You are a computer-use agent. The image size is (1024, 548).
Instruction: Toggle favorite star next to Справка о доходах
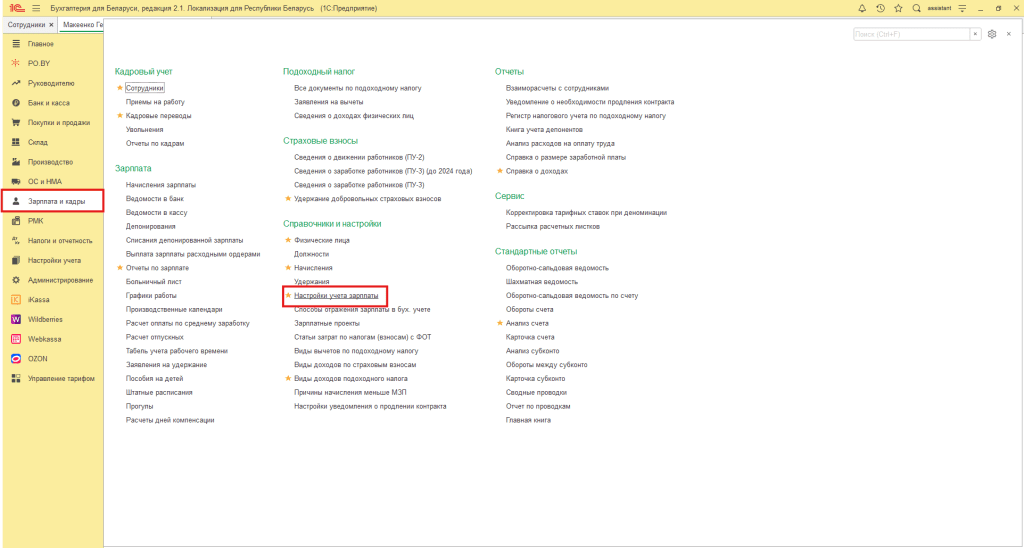500,171
